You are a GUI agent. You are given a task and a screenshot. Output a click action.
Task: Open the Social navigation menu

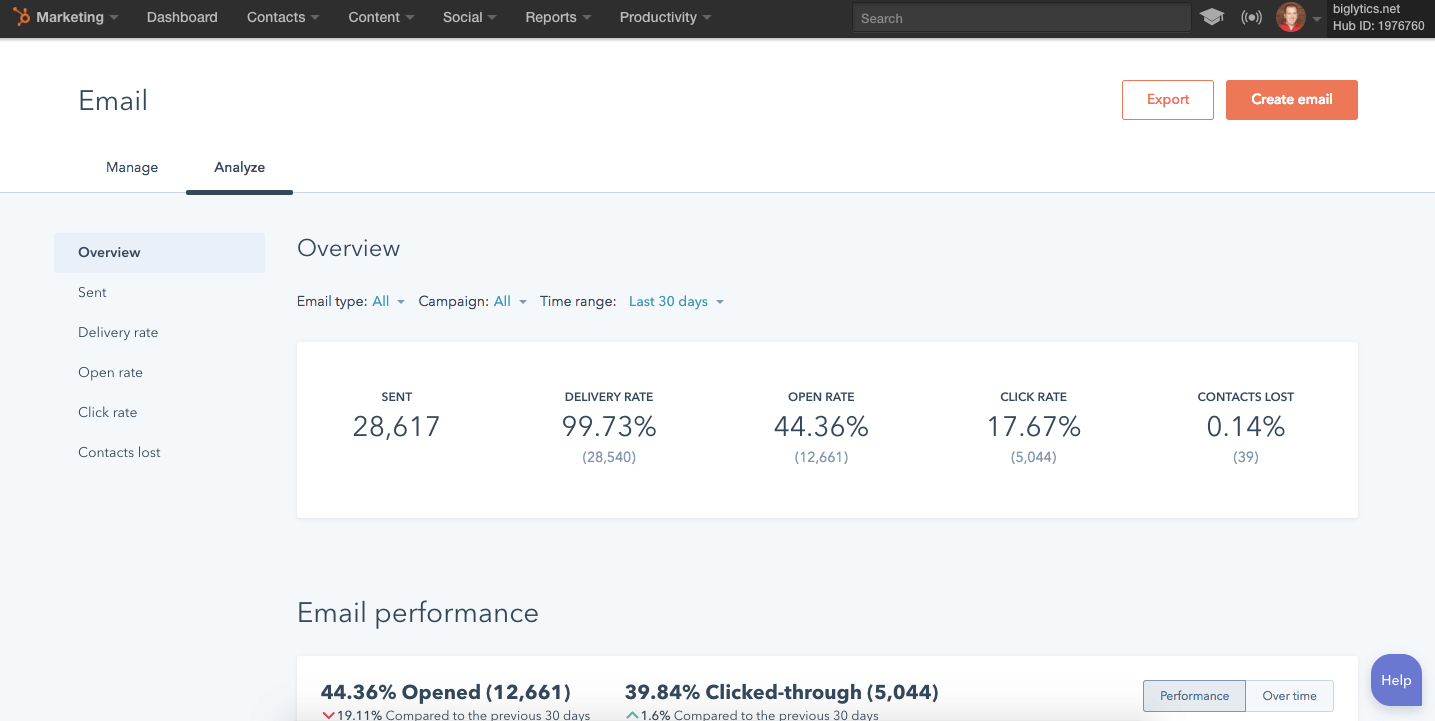click(469, 17)
